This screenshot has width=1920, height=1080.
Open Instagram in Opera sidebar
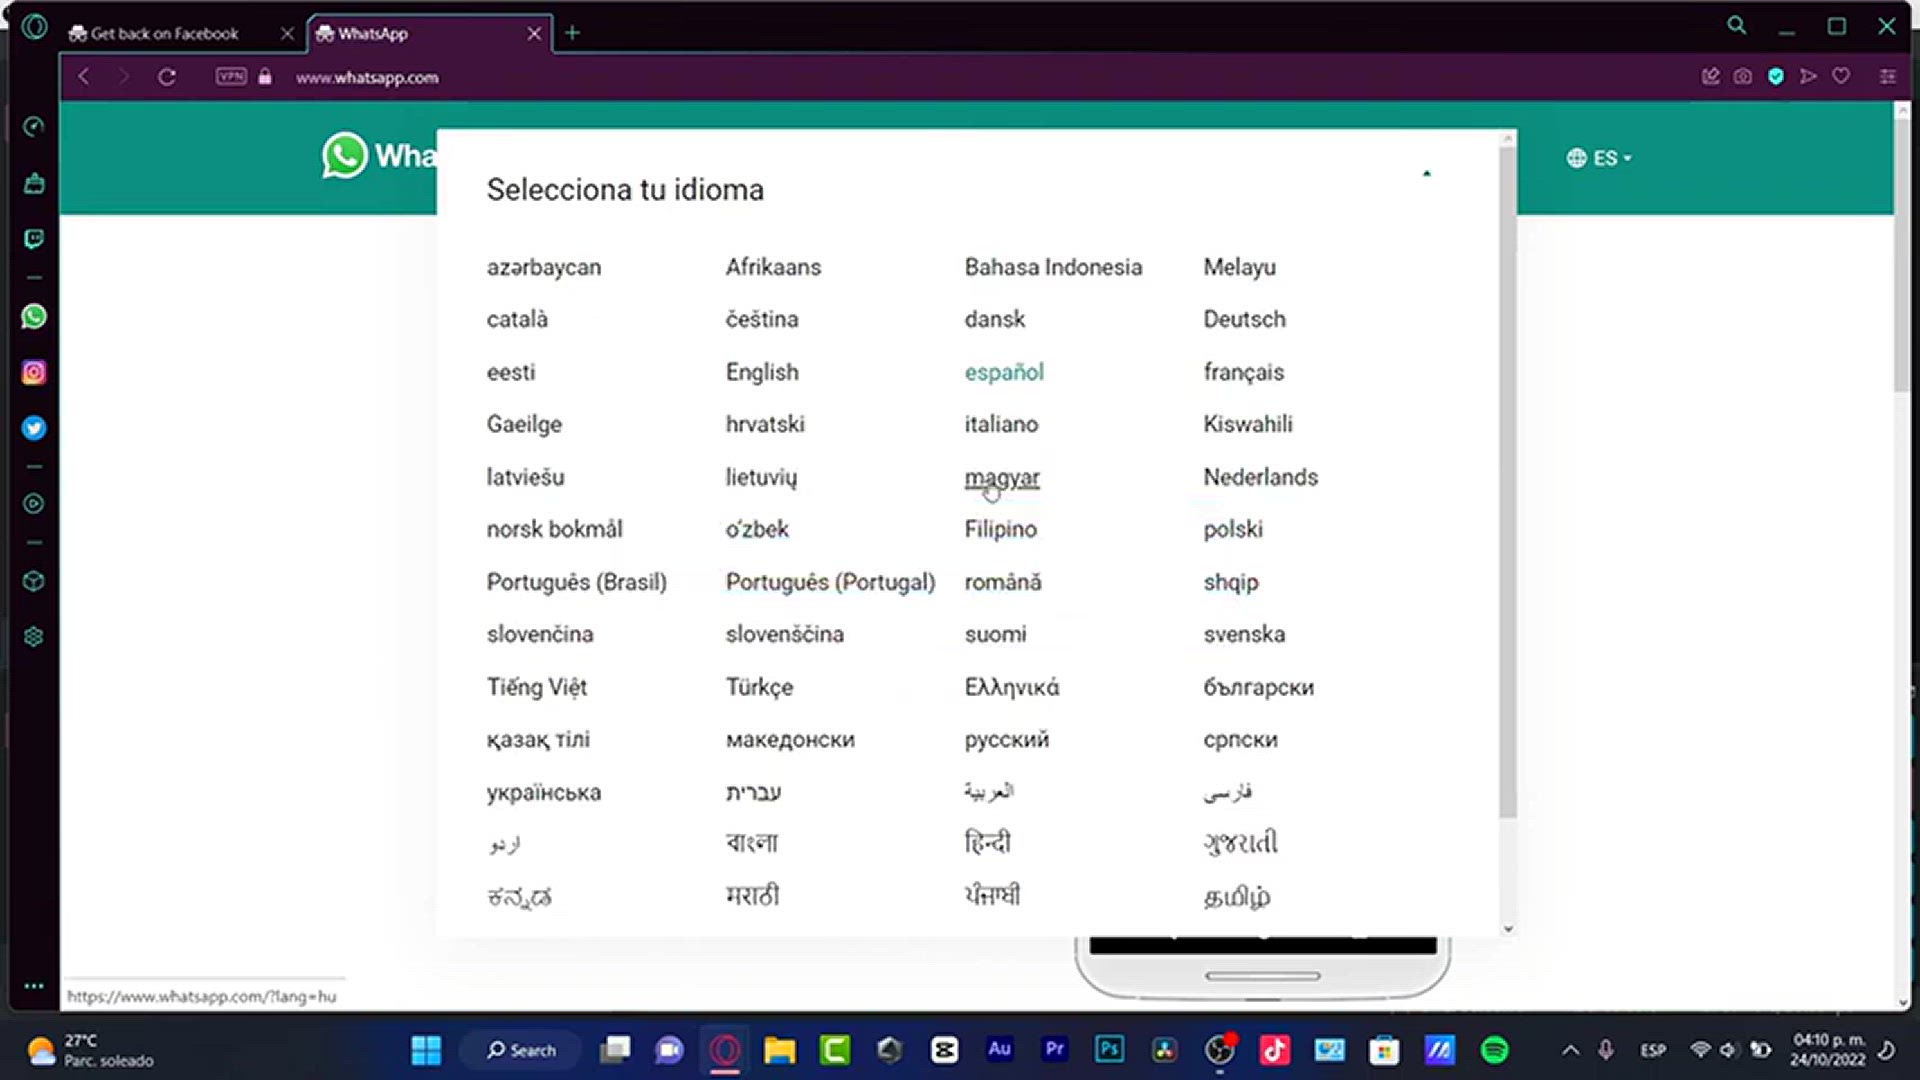coord(33,373)
